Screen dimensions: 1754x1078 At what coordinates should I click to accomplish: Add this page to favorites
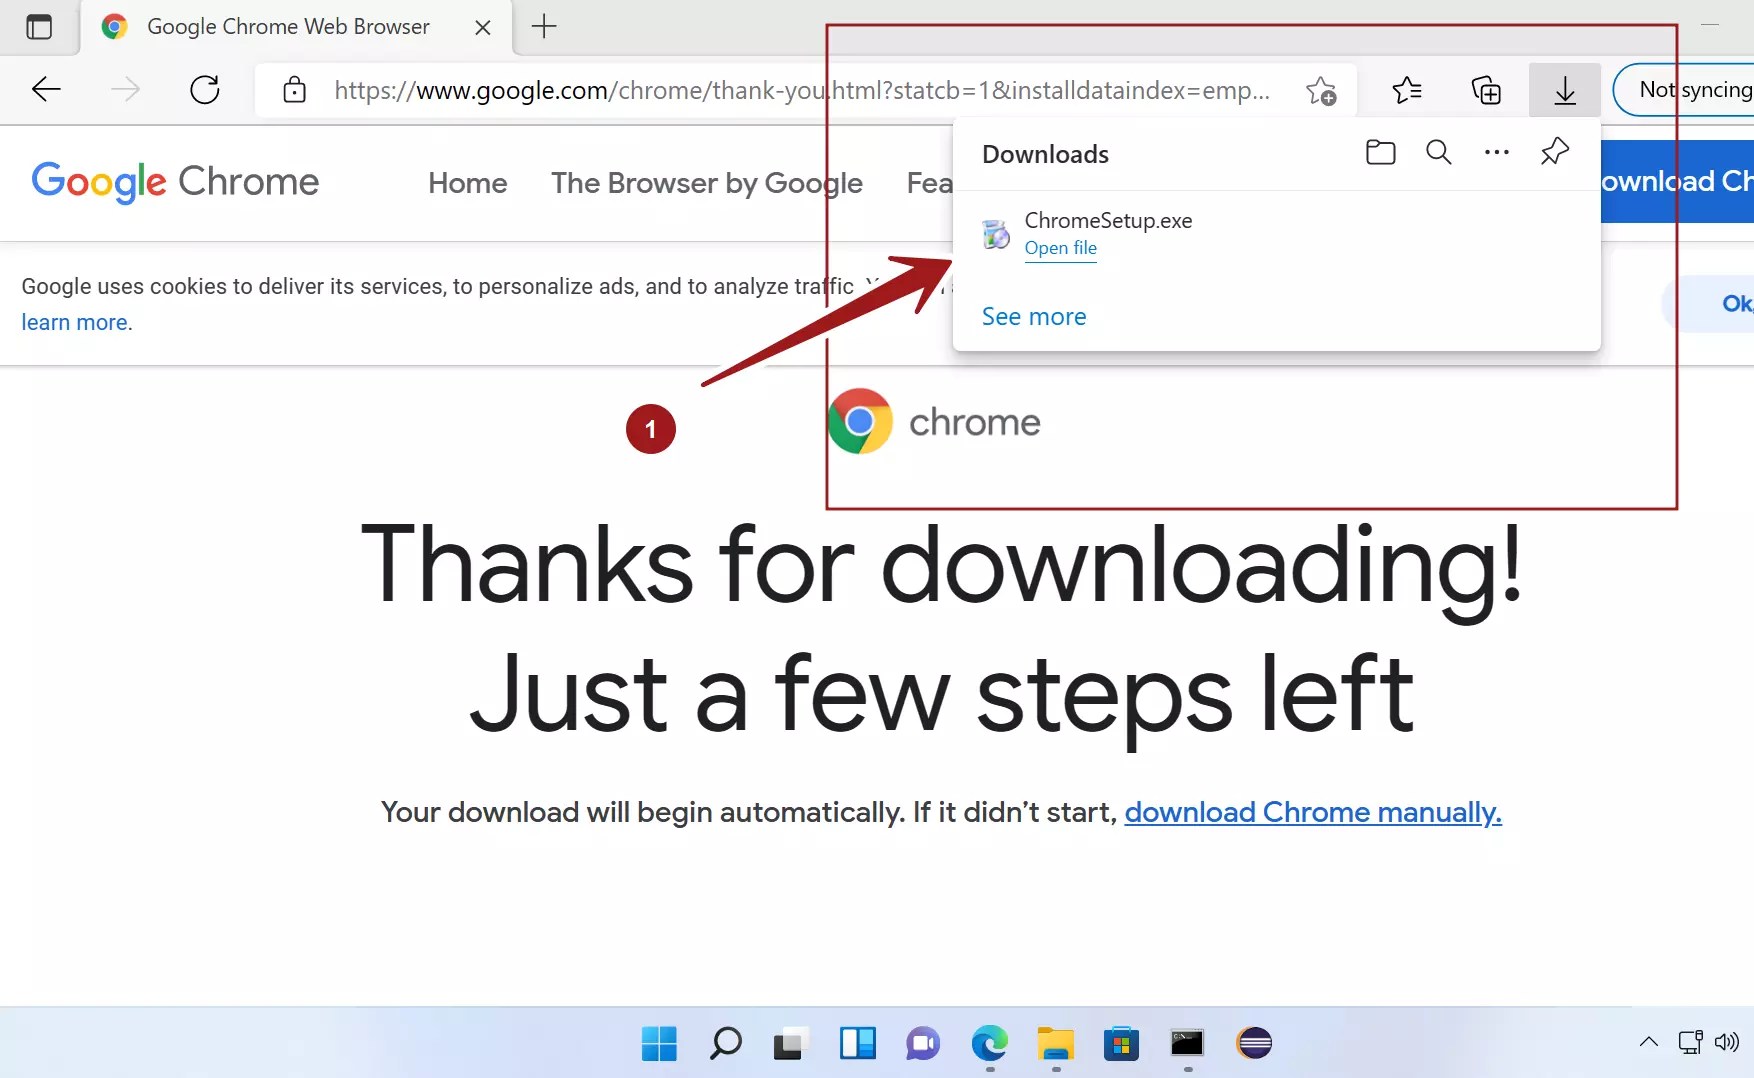[1321, 91]
